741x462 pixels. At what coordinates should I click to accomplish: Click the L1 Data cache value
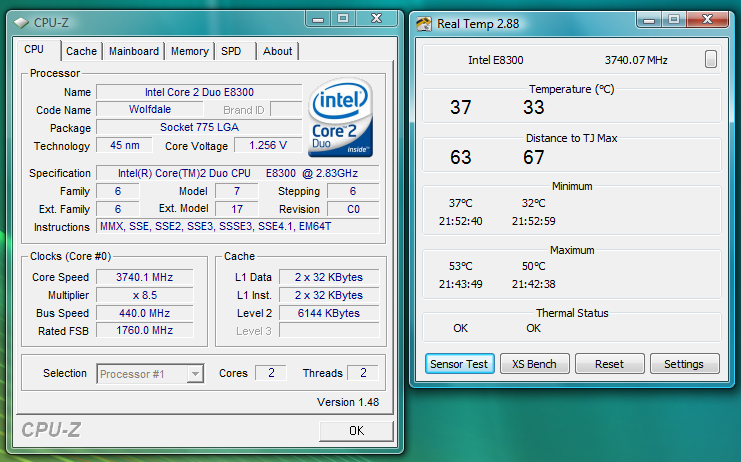[329, 277]
